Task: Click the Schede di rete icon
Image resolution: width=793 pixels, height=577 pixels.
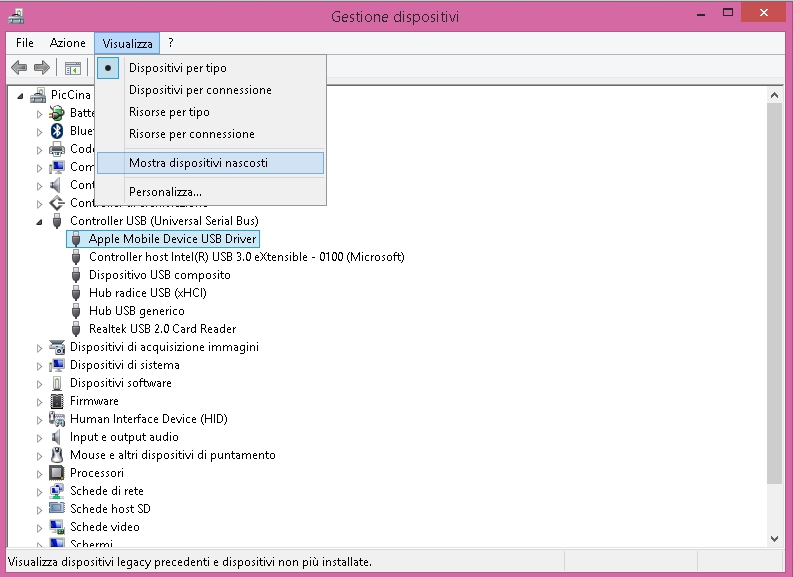Action: pyautogui.click(x=58, y=491)
